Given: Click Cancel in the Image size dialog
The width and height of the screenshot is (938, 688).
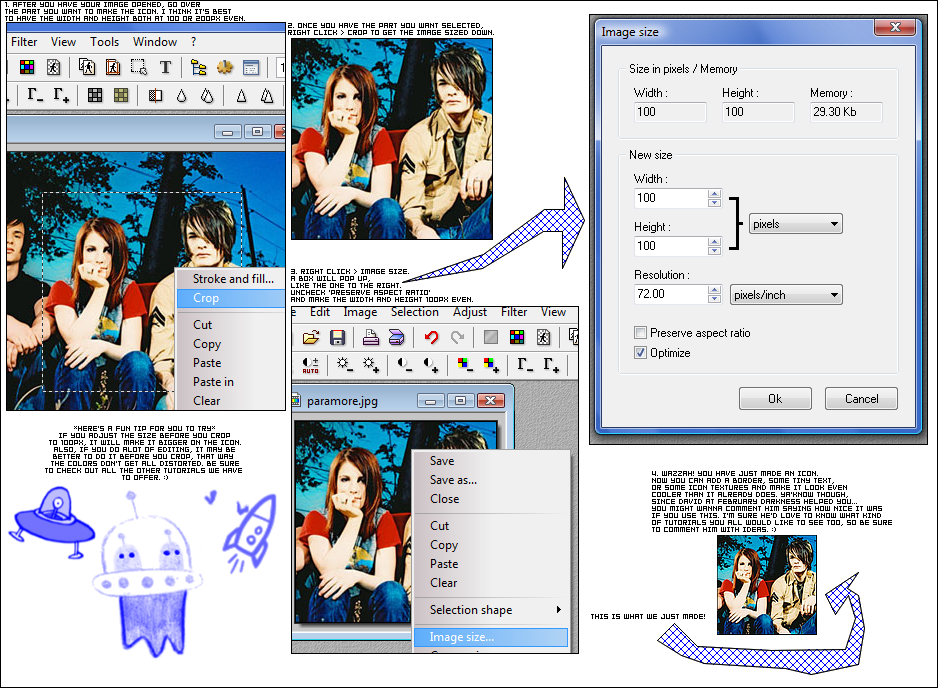Looking at the screenshot, I should 861,398.
